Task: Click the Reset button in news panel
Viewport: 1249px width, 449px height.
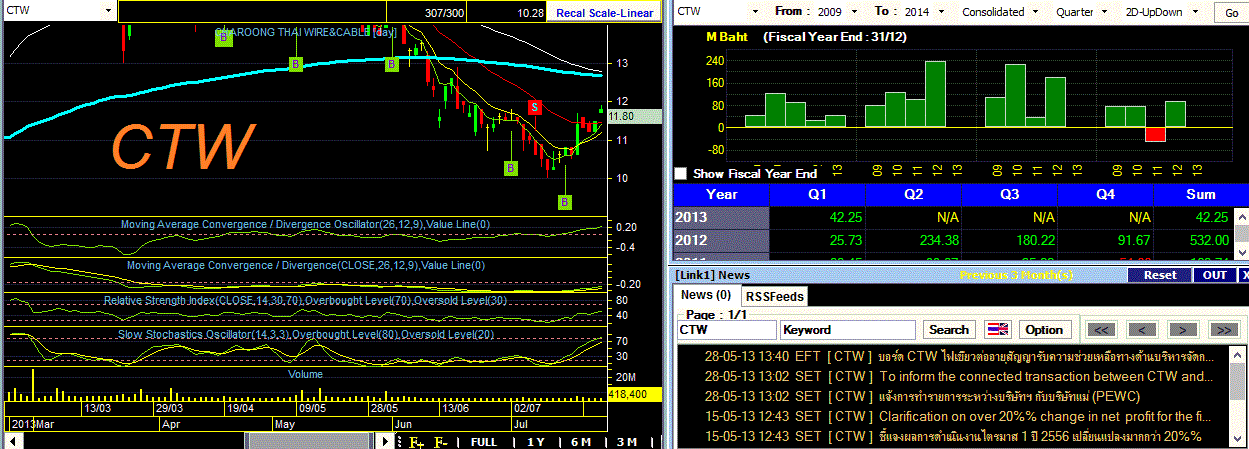Action: (x=1160, y=275)
